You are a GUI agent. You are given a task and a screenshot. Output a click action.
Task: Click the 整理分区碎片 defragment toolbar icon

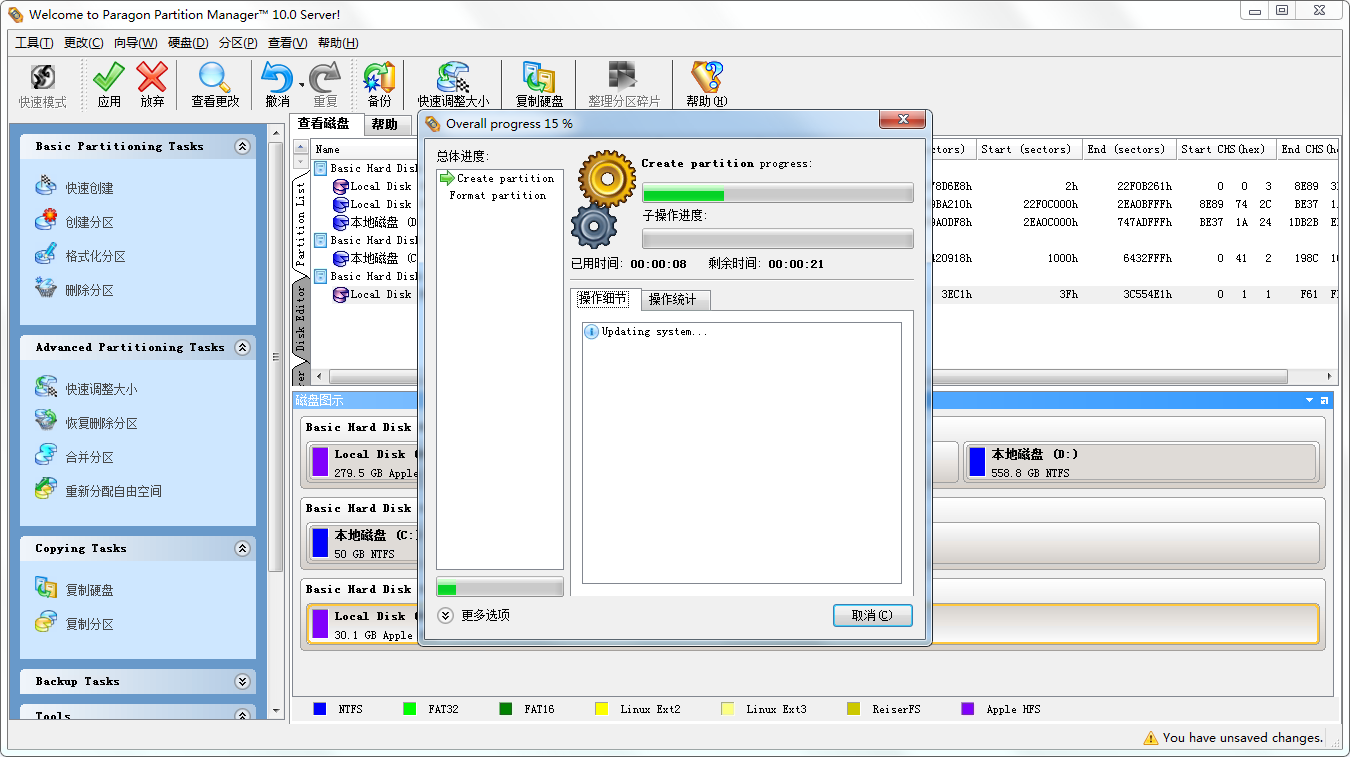point(623,78)
